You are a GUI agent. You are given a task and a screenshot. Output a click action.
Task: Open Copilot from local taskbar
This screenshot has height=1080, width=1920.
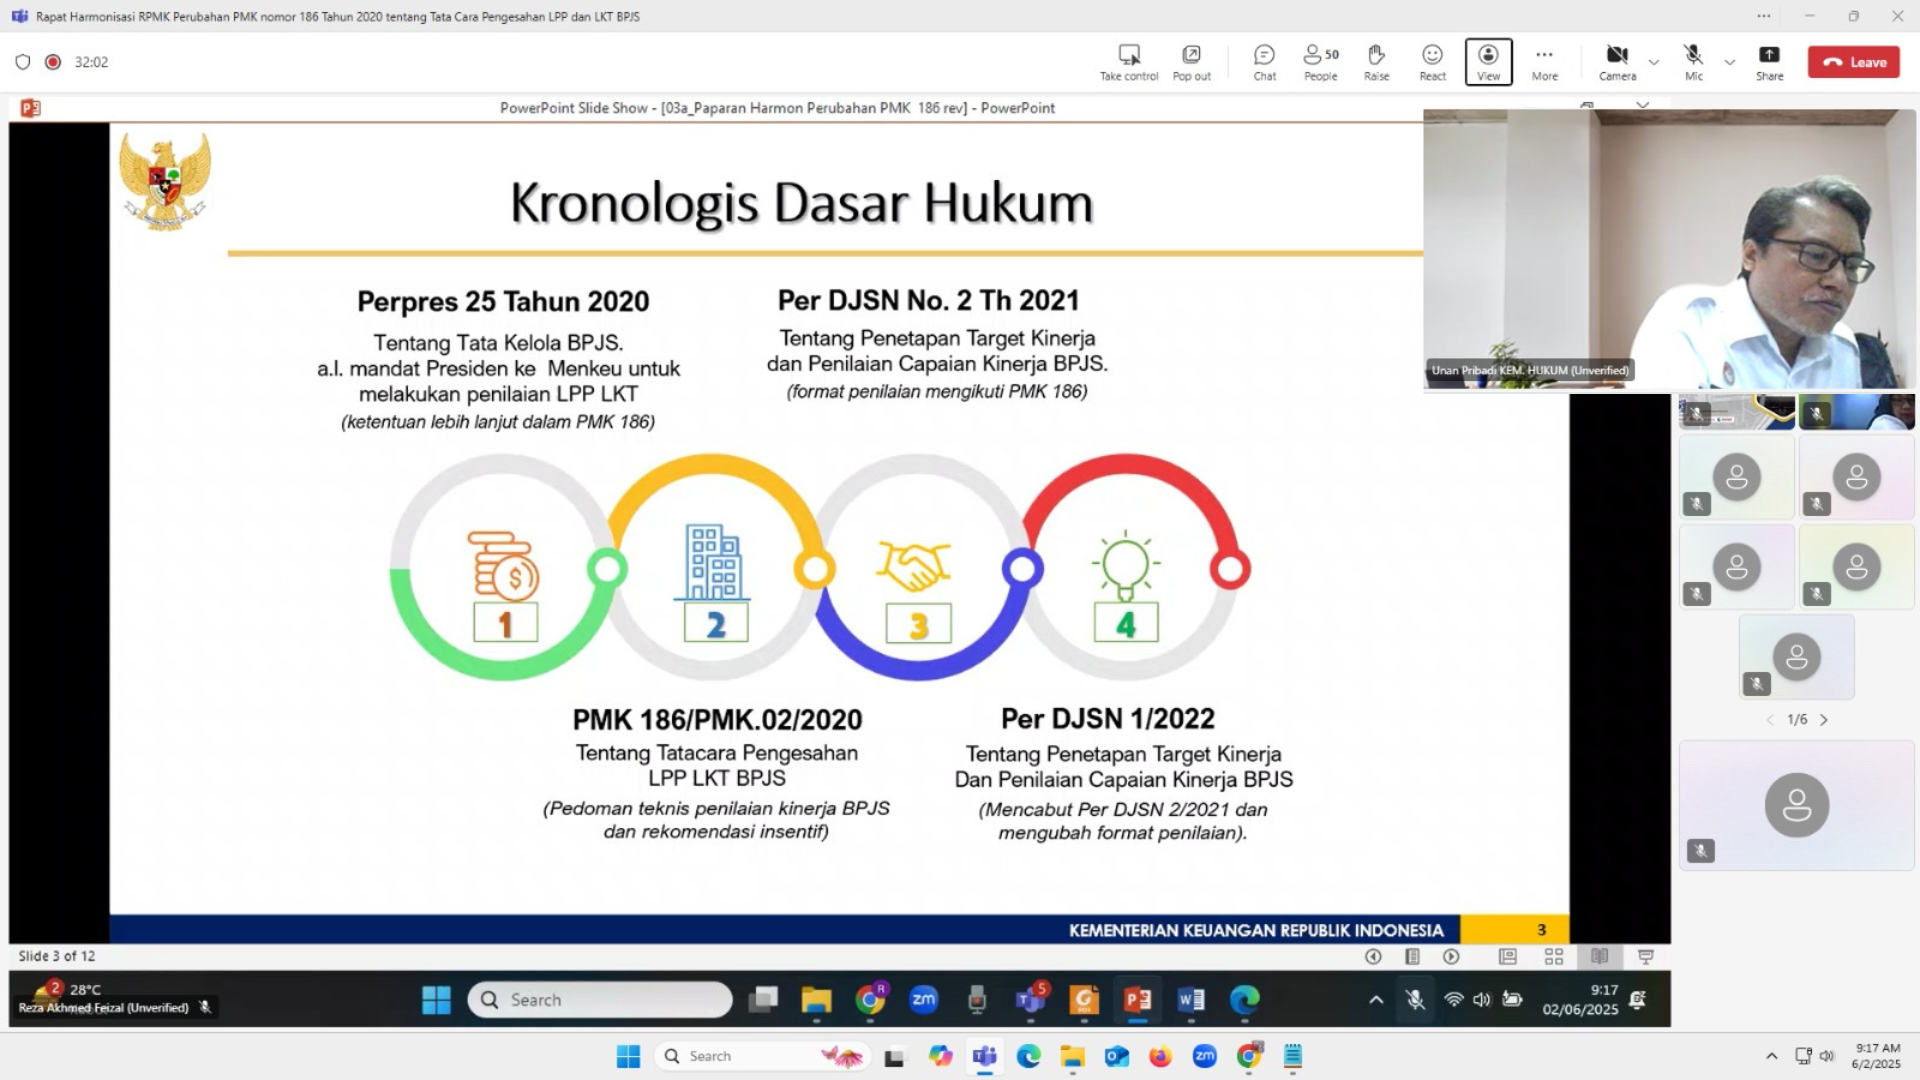(x=940, y=1056)
